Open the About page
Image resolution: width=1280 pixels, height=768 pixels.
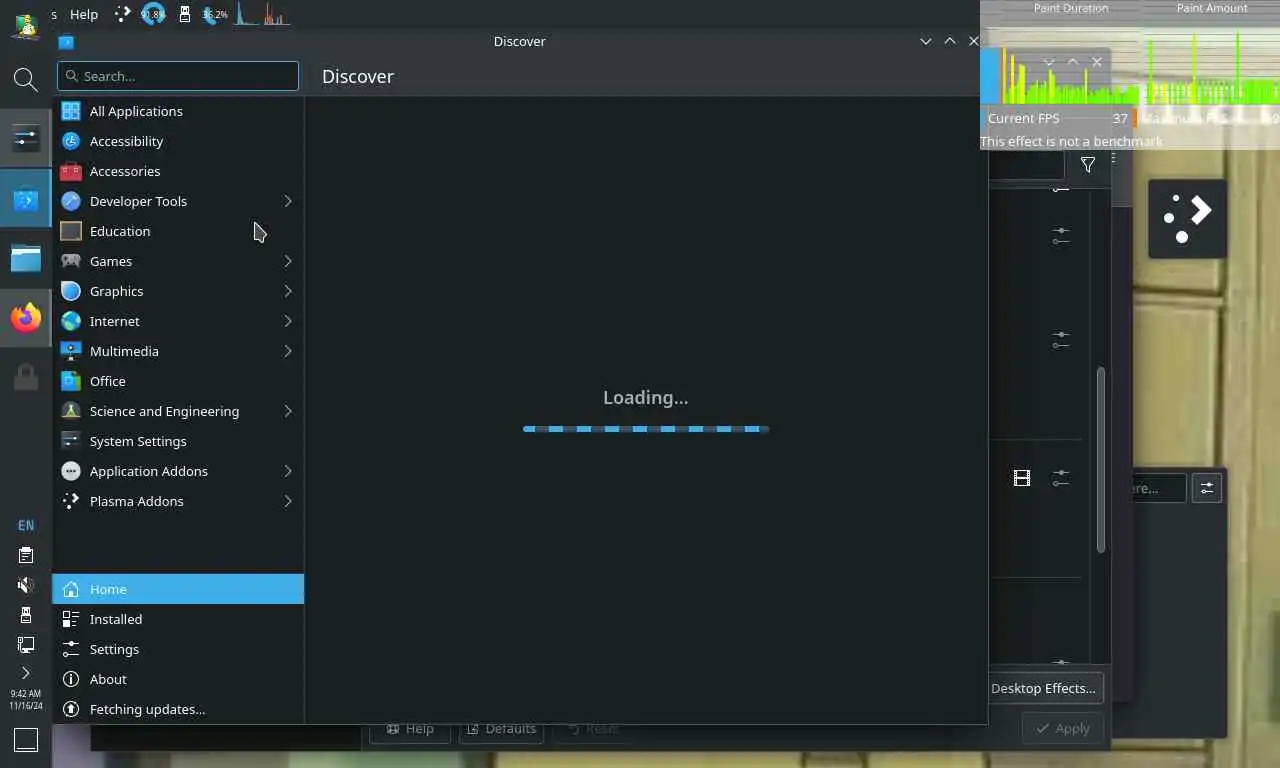click(x=178, y=679)
